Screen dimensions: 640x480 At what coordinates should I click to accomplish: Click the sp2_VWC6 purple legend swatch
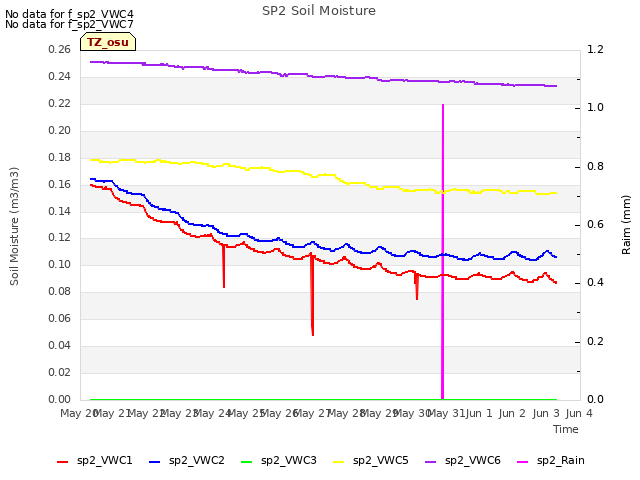pos(431,462)
